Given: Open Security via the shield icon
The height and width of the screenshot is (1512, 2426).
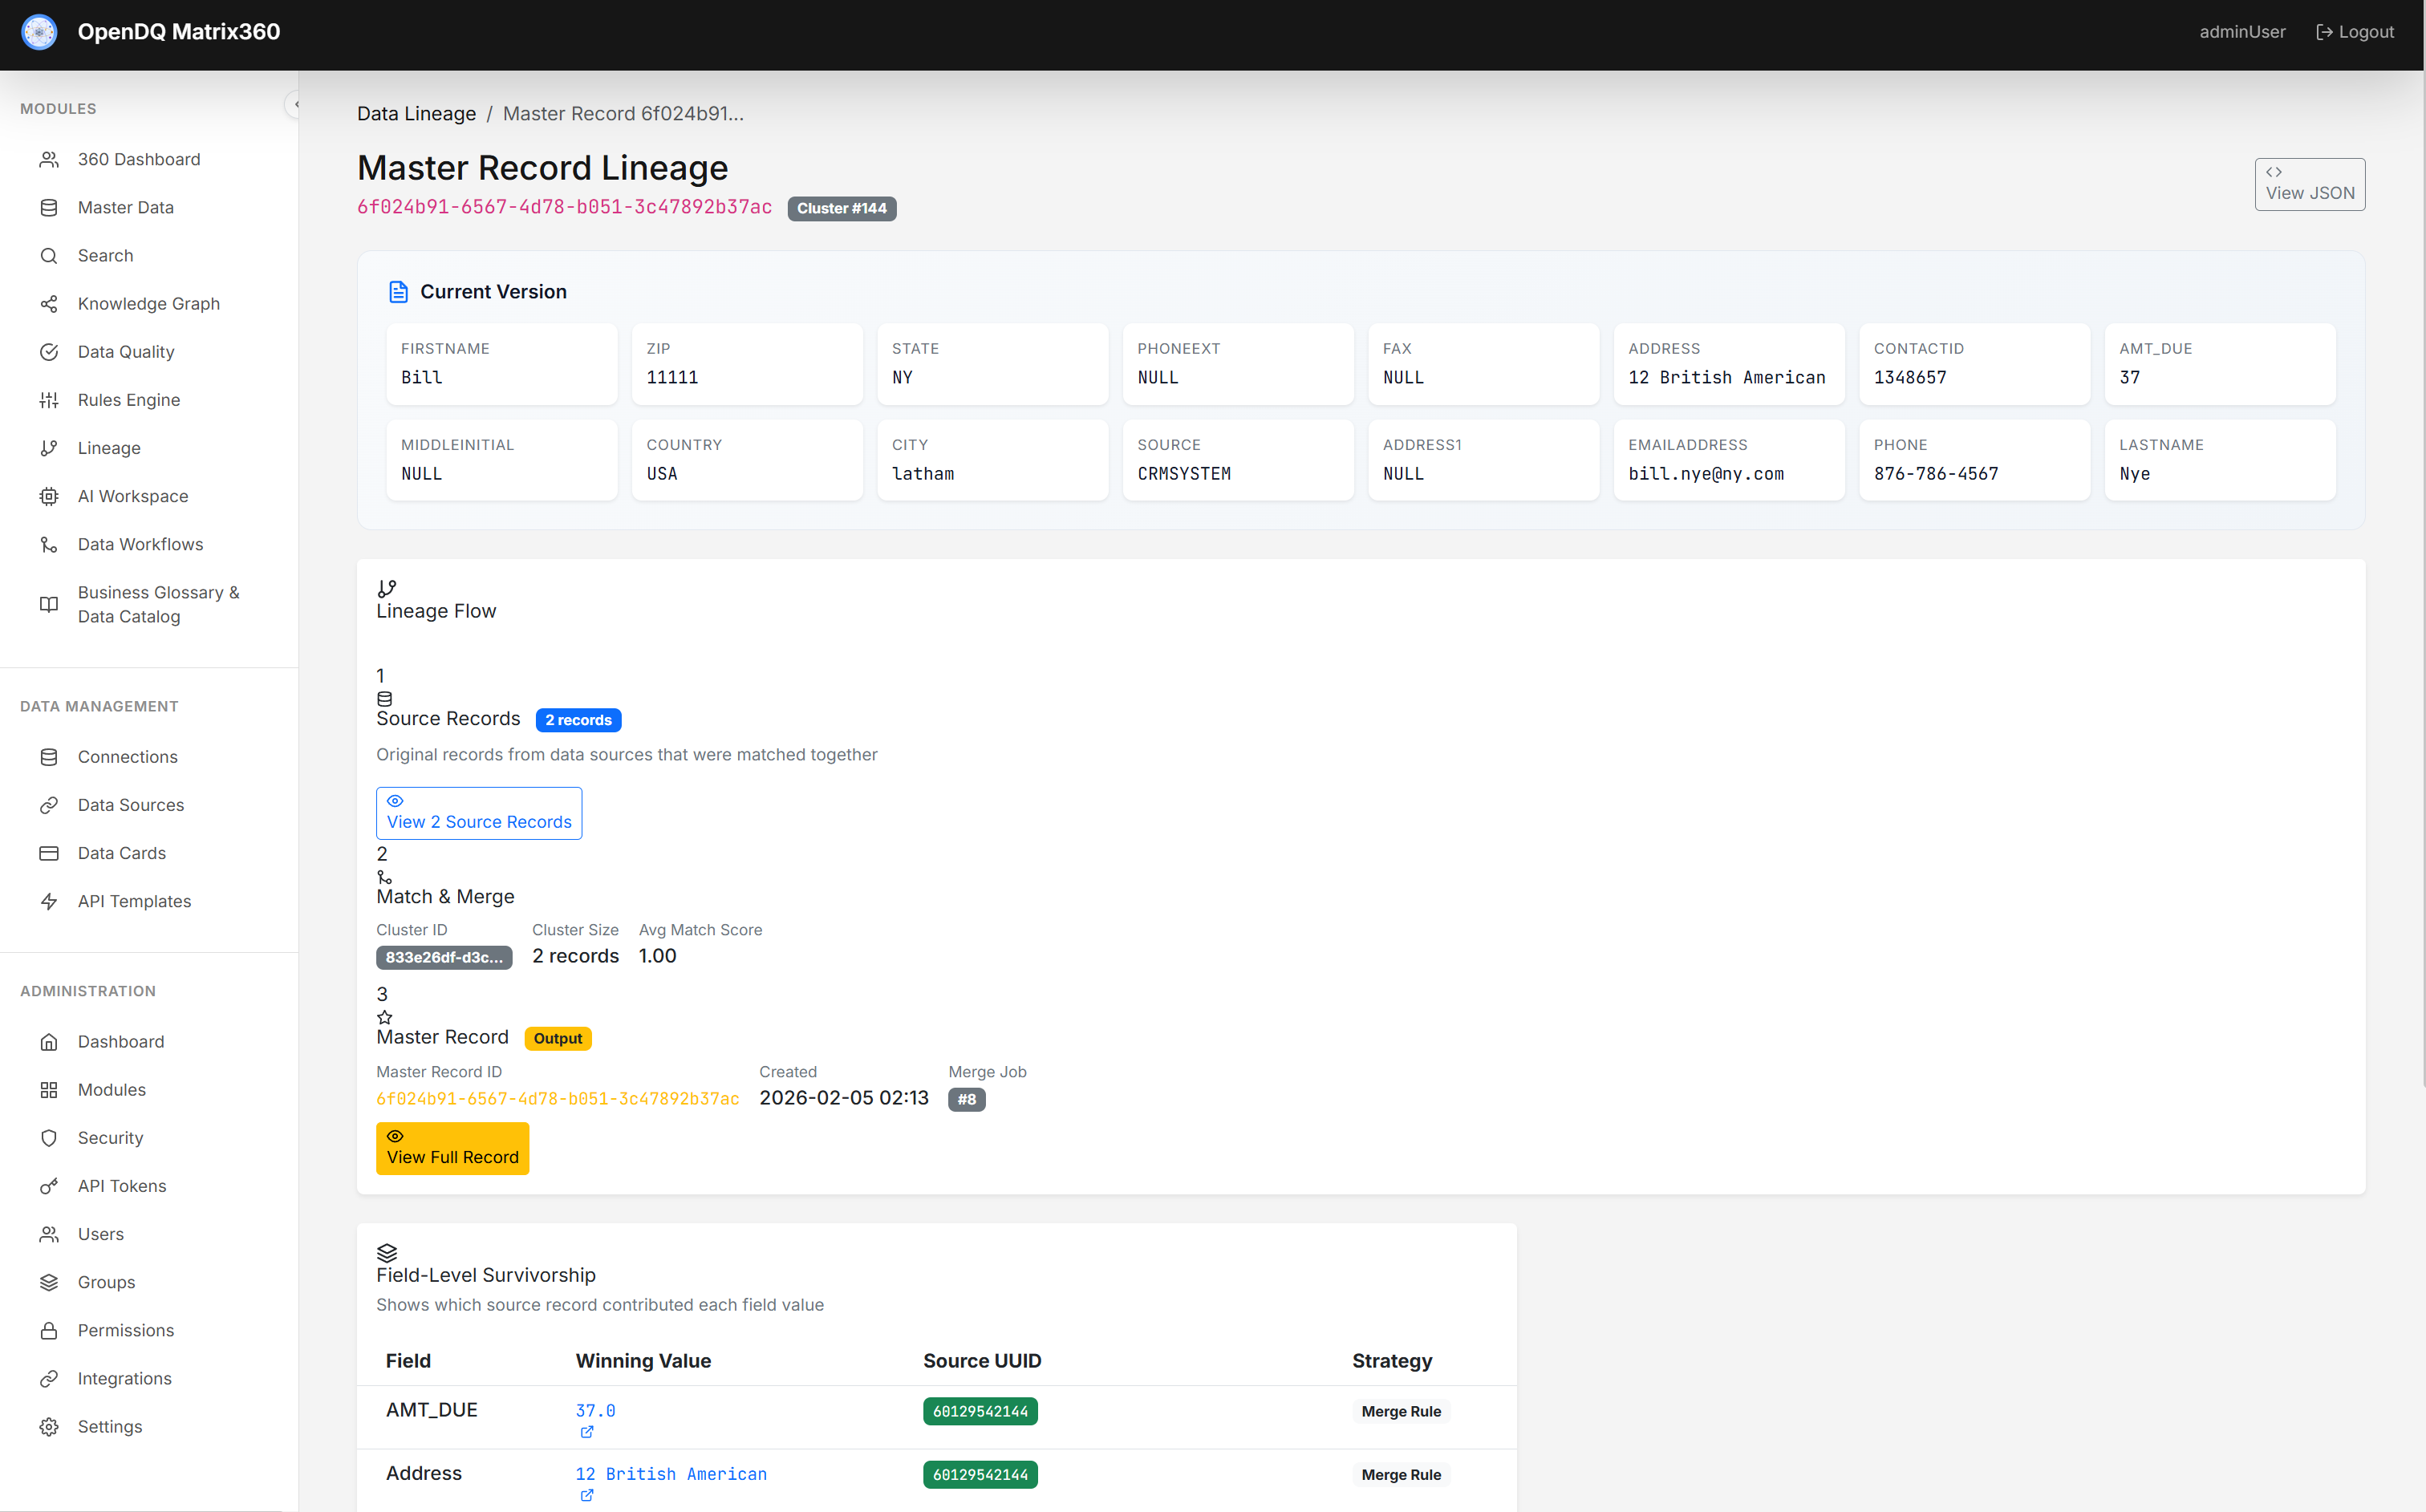Looking at the screenshot, I should 48,1138.
